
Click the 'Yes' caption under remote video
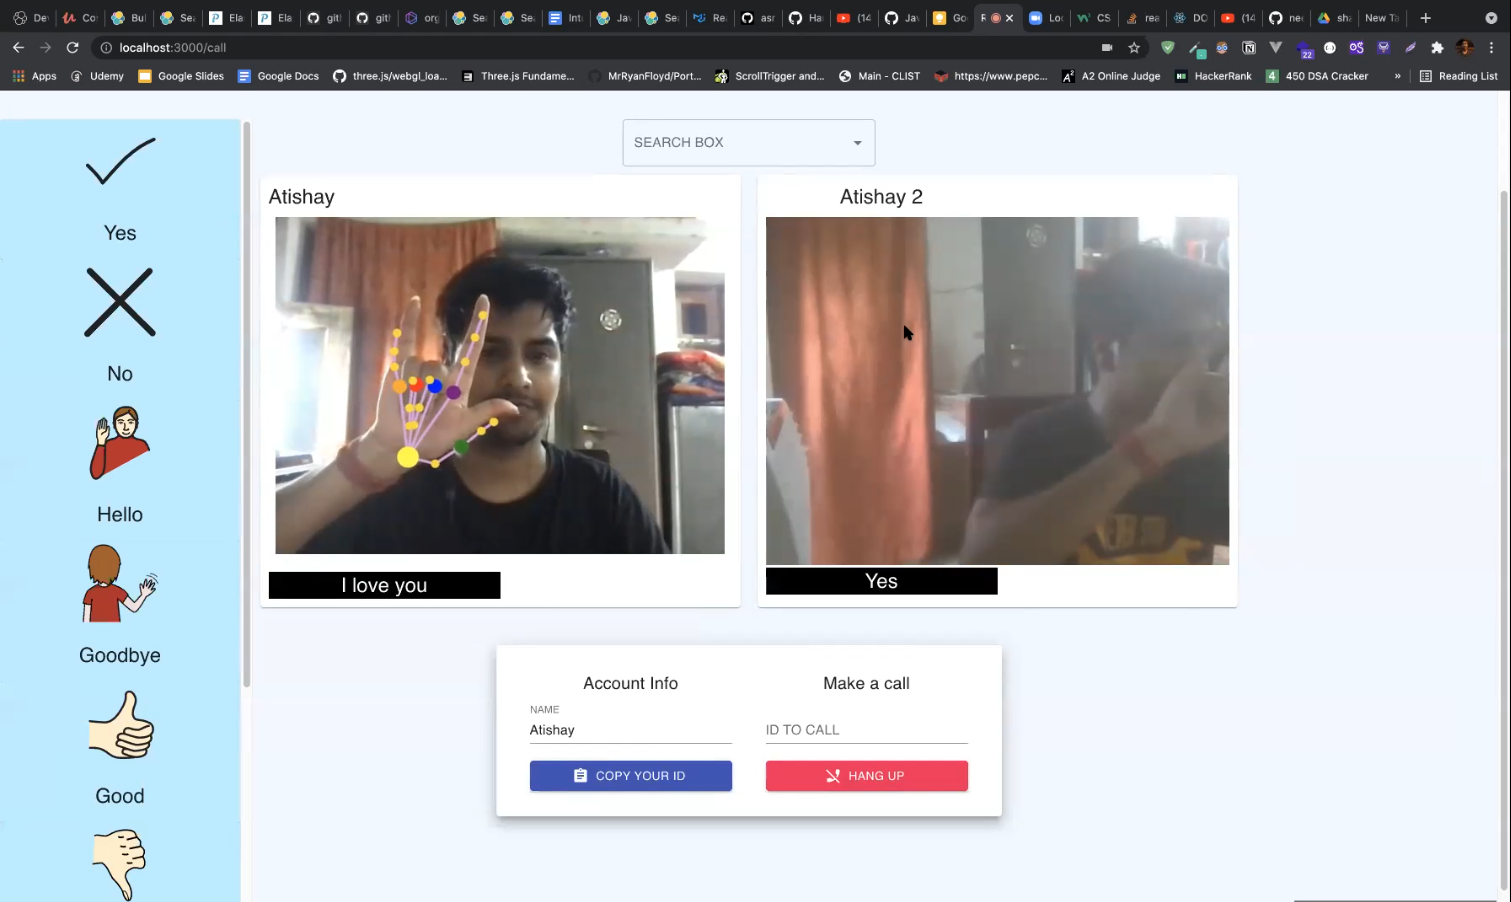pos(881,581)
